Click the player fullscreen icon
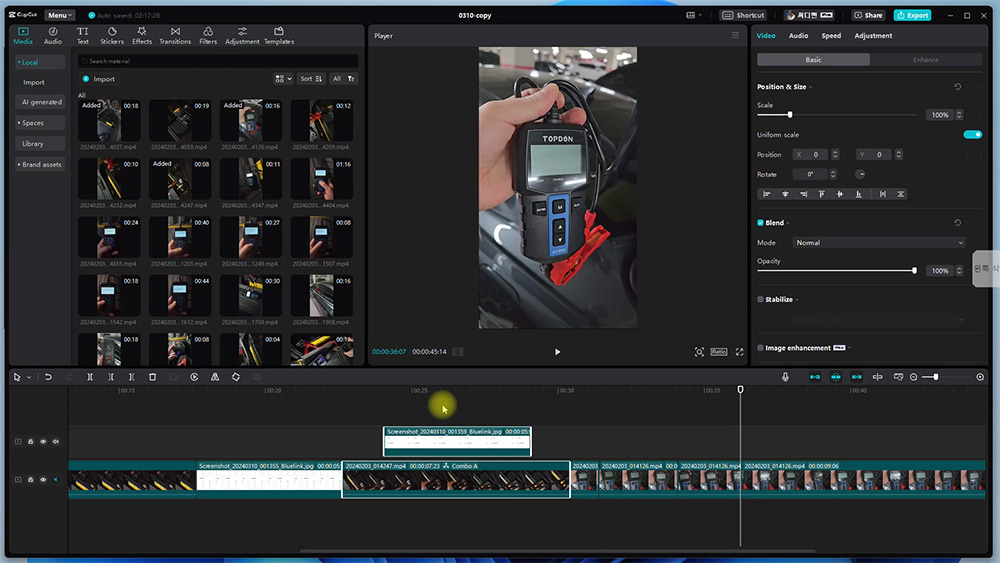1000x563 pixels. (x=739, y=352)
